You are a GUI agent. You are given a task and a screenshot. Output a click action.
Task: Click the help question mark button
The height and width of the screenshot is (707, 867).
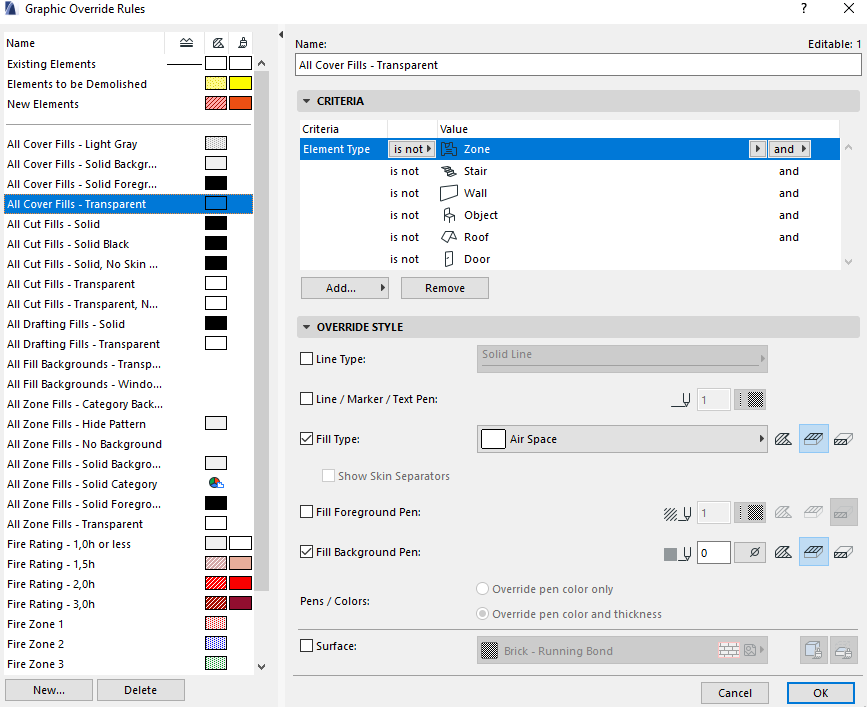[803, 8]
